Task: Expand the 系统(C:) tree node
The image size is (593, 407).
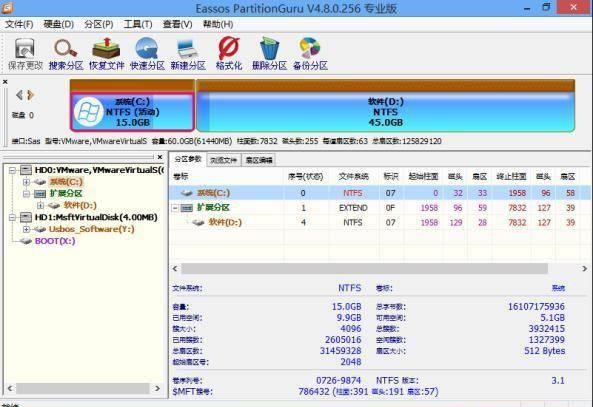Action: (26, 182)
